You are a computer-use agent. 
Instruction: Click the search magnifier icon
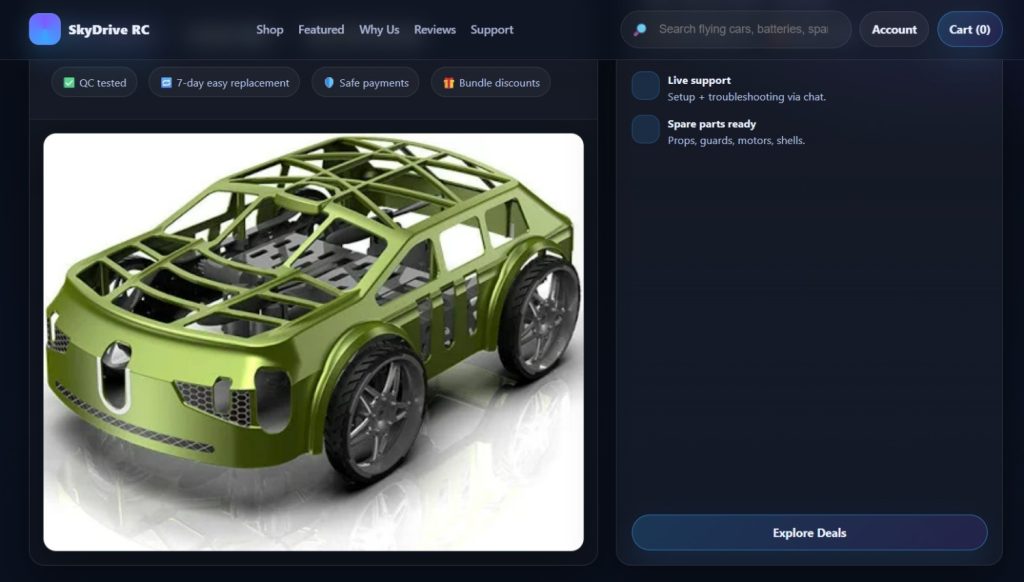click(641, 29)
